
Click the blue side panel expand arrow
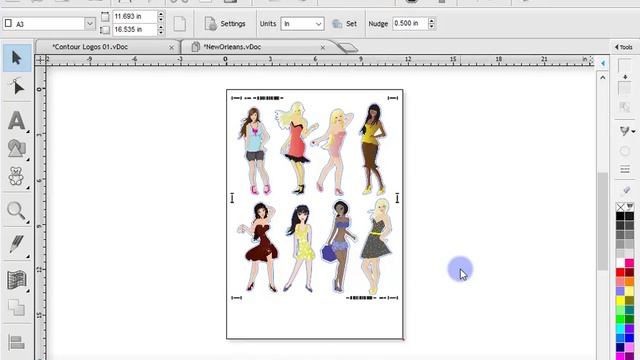603,64
